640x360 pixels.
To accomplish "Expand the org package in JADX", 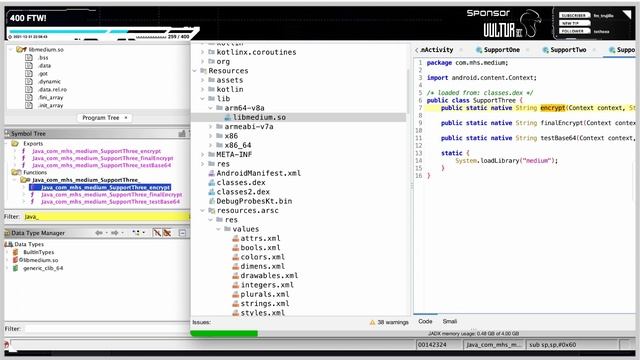I will [x=202, y=62].
